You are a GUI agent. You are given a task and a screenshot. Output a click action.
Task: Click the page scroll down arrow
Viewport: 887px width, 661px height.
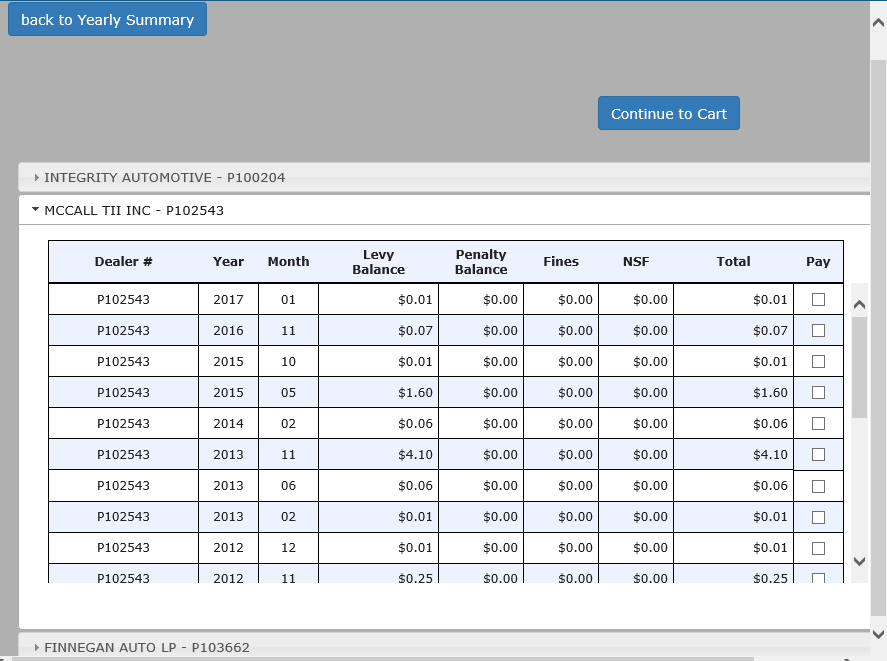tap(878, 634)
